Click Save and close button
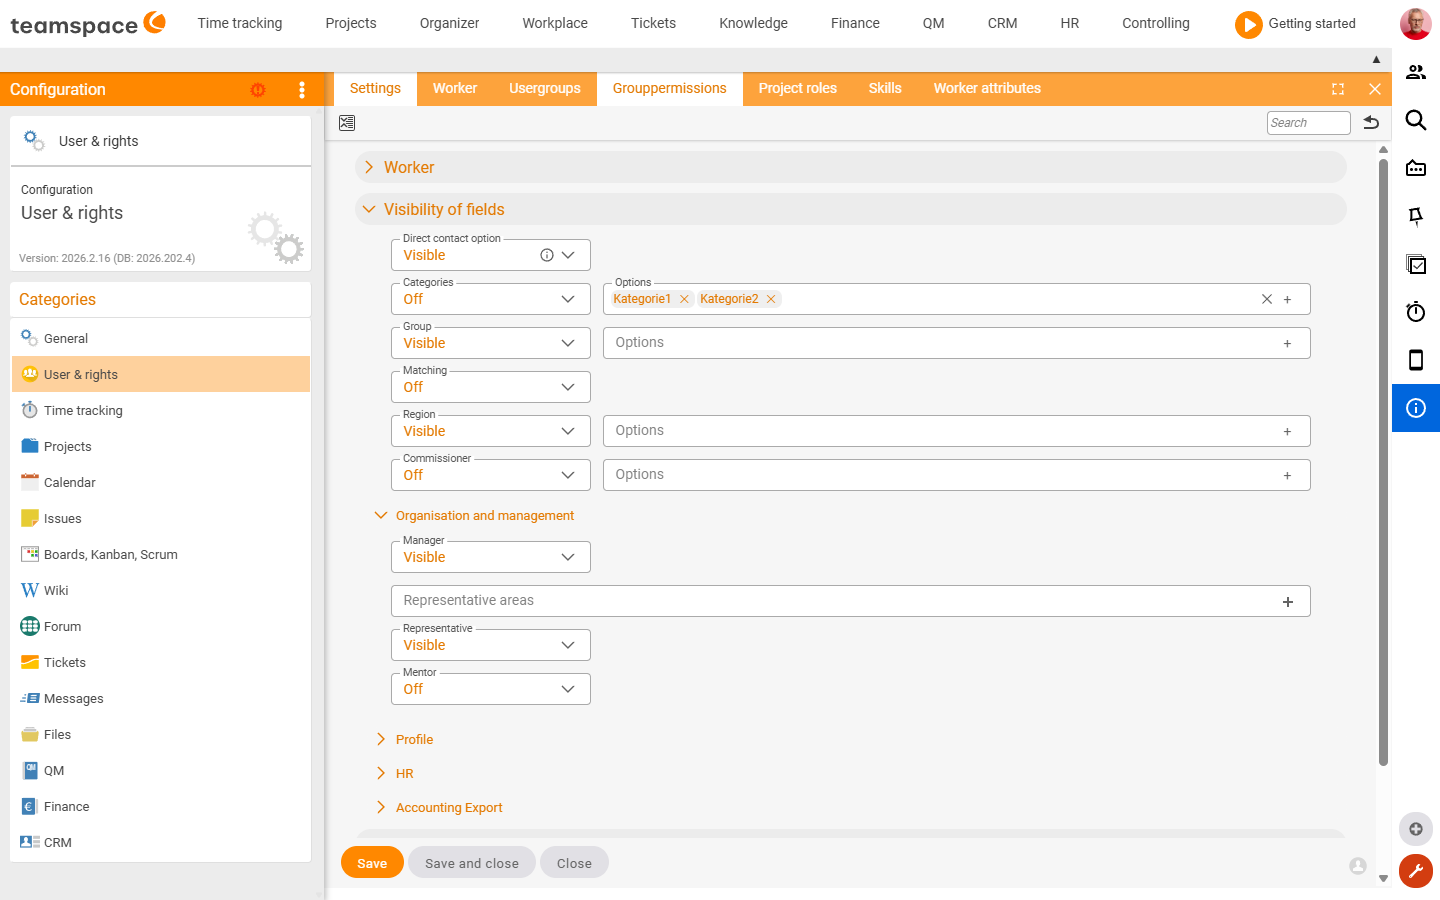1440x900 pixels. 472,863
